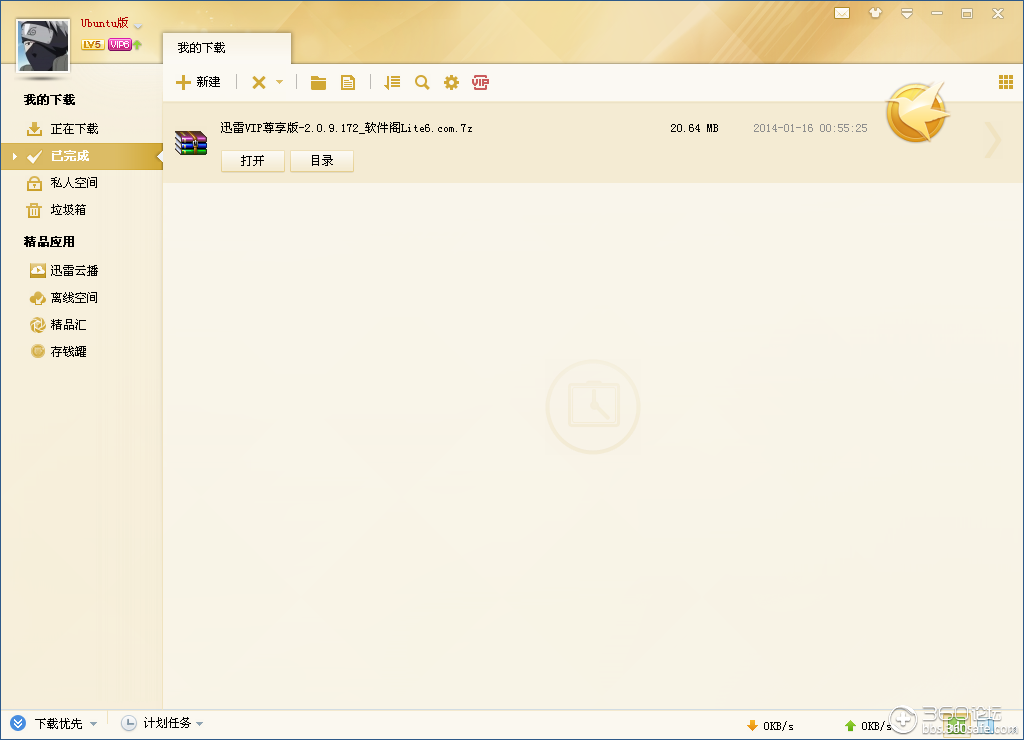The height and width of the screenshot is (740, 1024).
Task: Click the 精品应用 sidebar heading
Action: tap(49, 242)
